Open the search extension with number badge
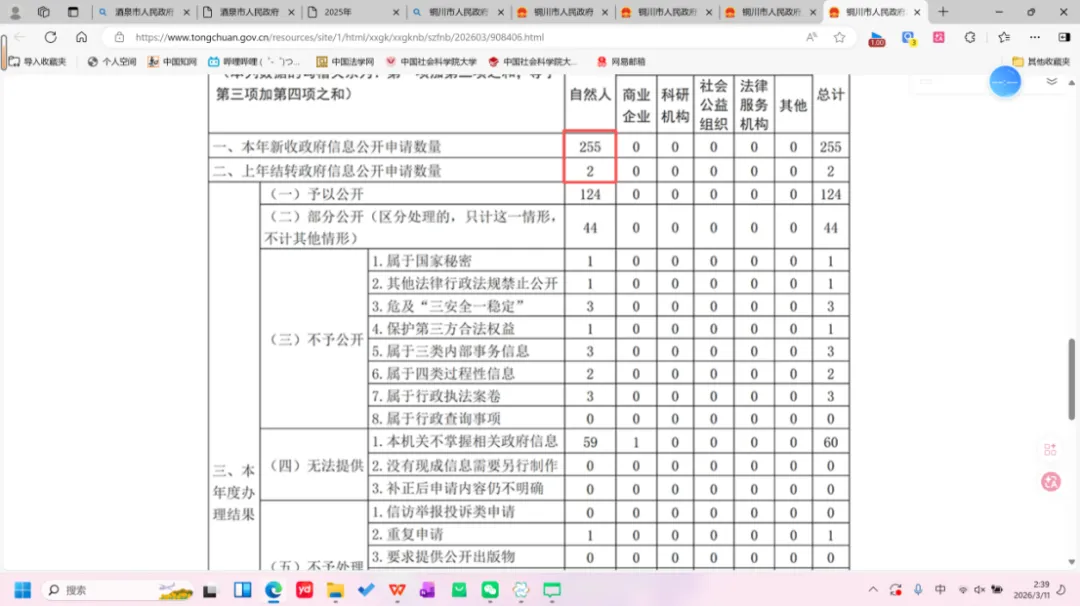The image size is (1080, 607). coord(908,38)
